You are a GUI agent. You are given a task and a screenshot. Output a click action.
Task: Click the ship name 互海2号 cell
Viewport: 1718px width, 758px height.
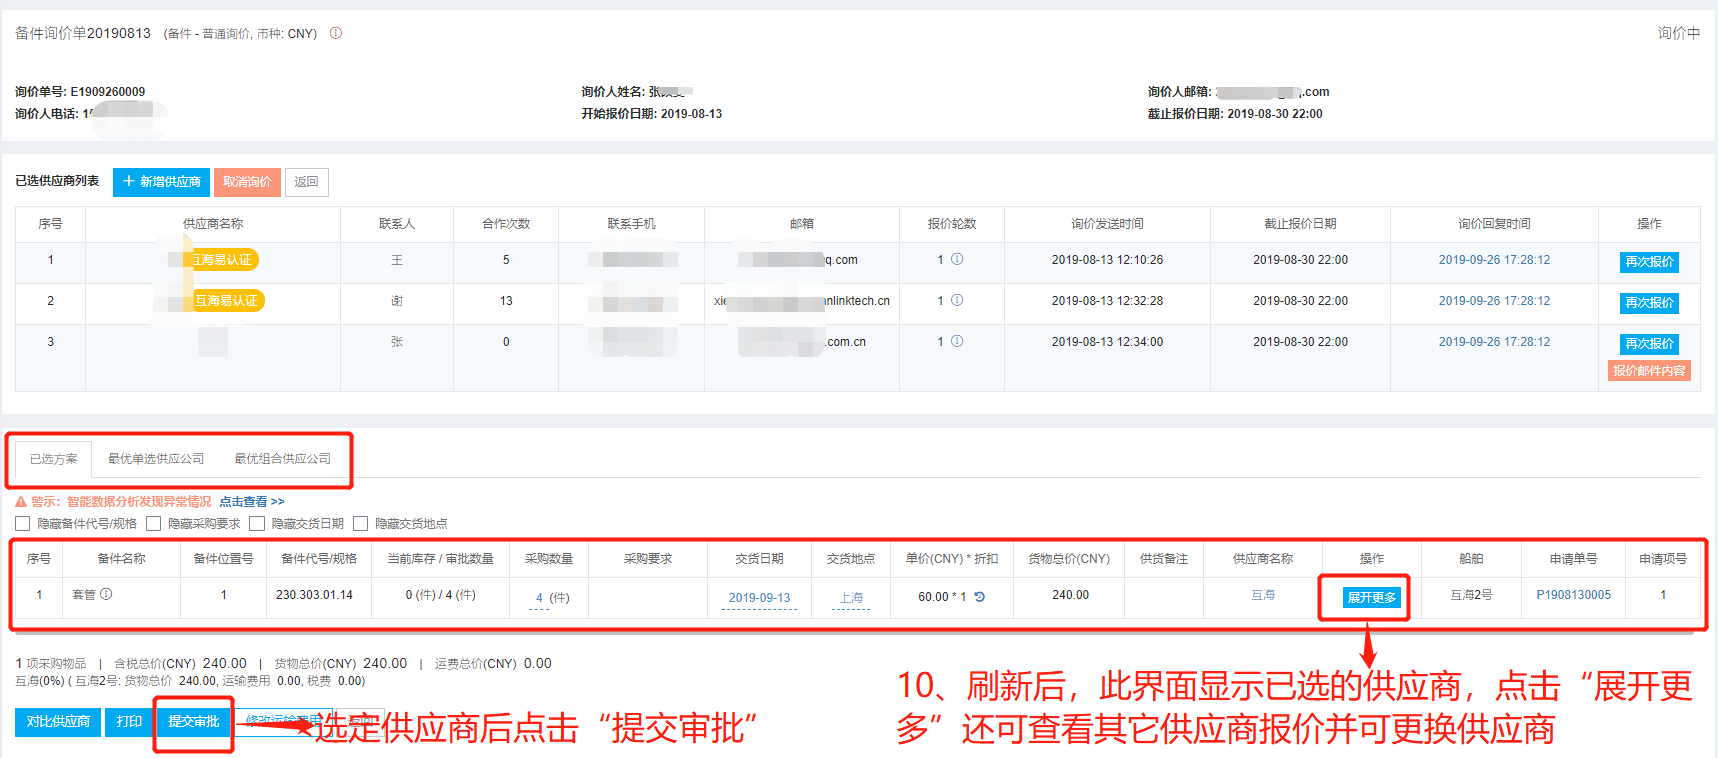point(1471,595)
